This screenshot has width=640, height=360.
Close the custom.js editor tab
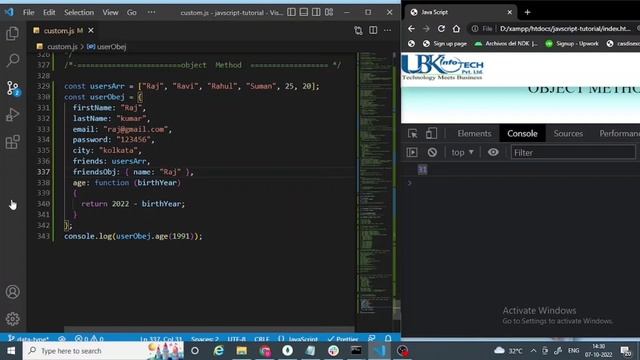[91, 31]
